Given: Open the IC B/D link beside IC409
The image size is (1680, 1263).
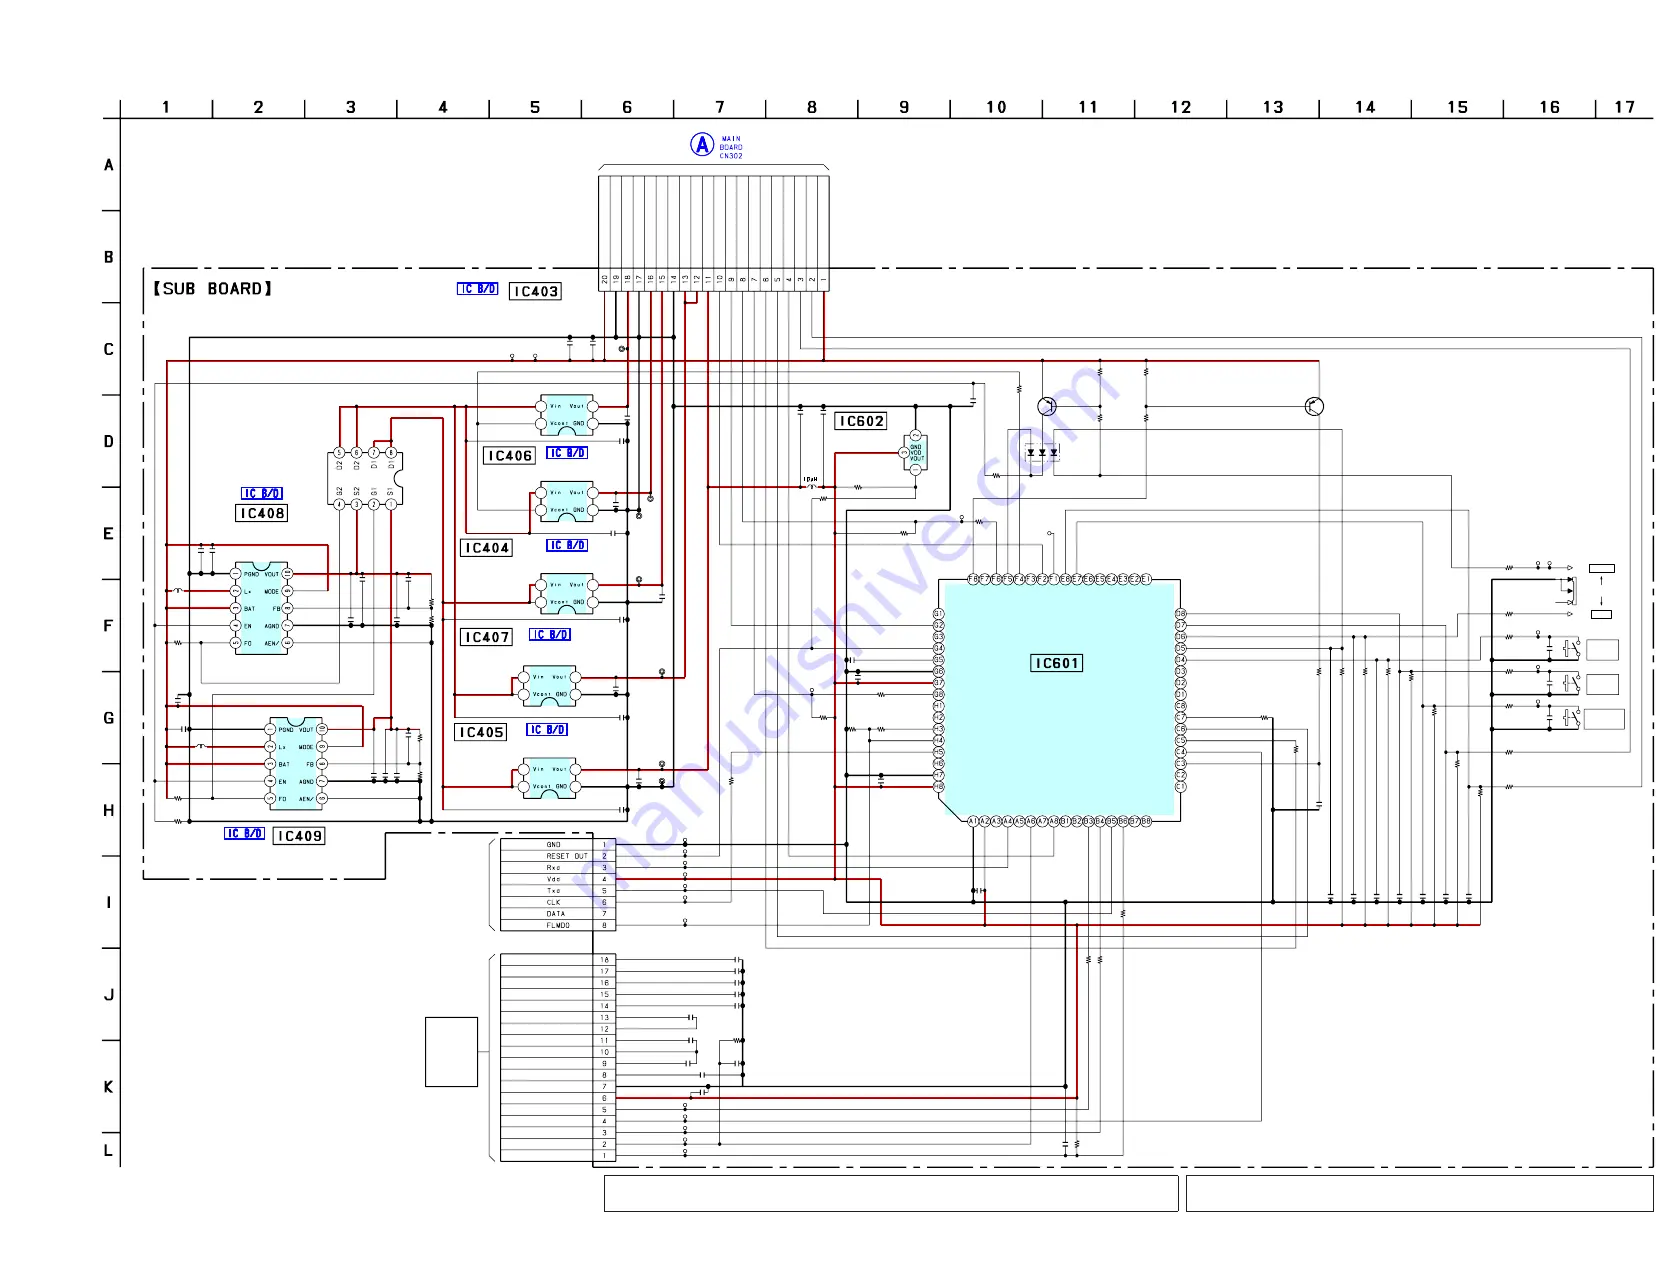Looking at the screenshot, I should [x=244, y=833].
